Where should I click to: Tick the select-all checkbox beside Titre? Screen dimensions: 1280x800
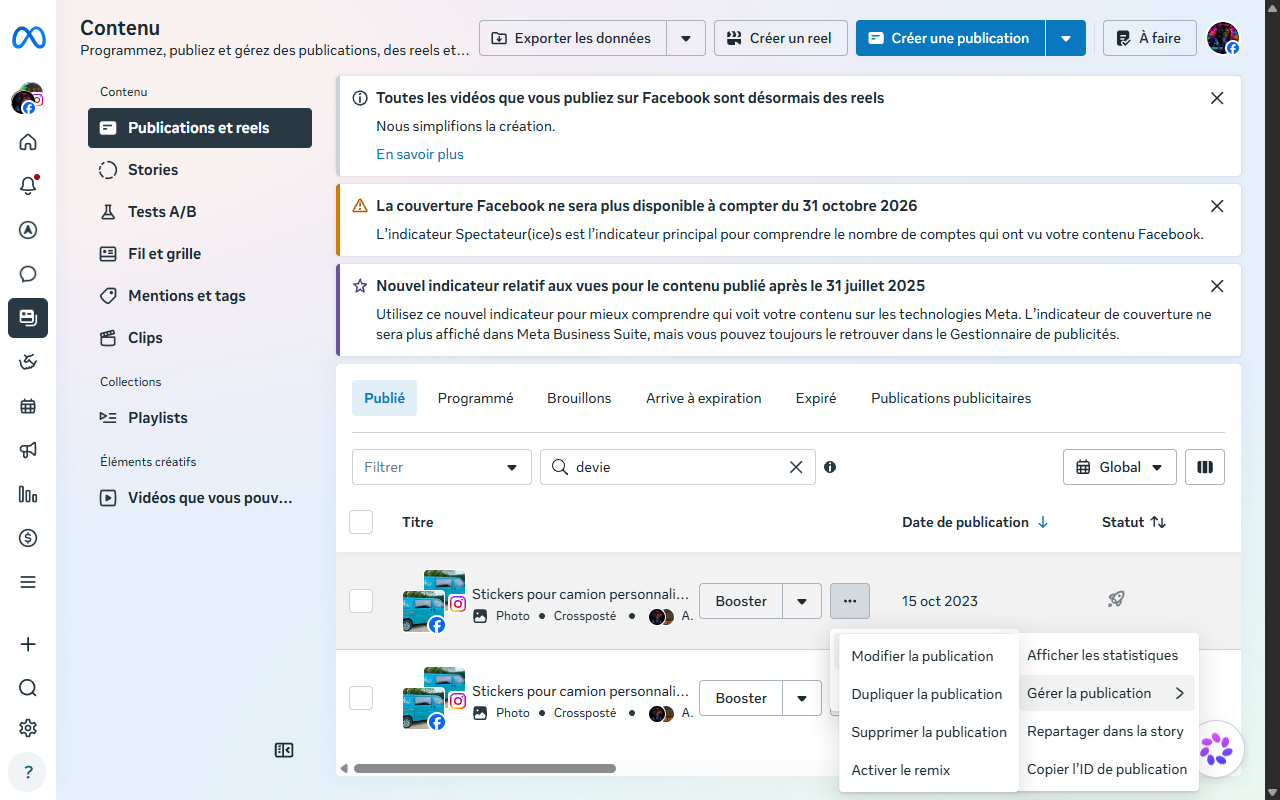[361, 522]
